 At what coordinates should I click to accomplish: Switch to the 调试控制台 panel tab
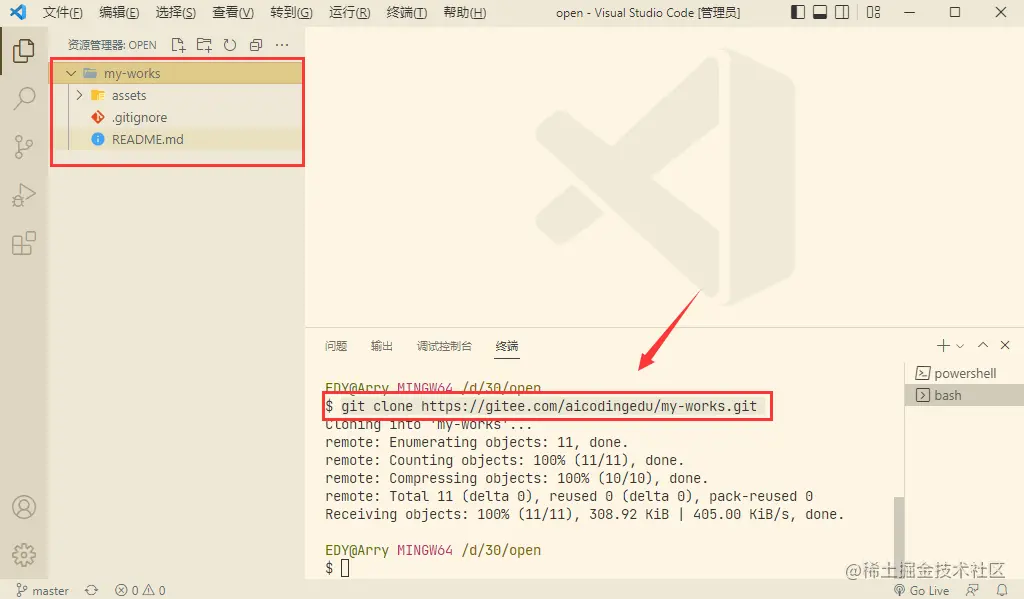click(444, 346)
